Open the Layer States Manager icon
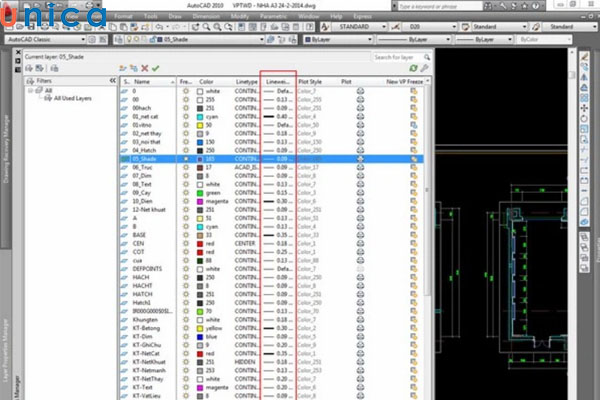600x400 pixels. [54, 69]
